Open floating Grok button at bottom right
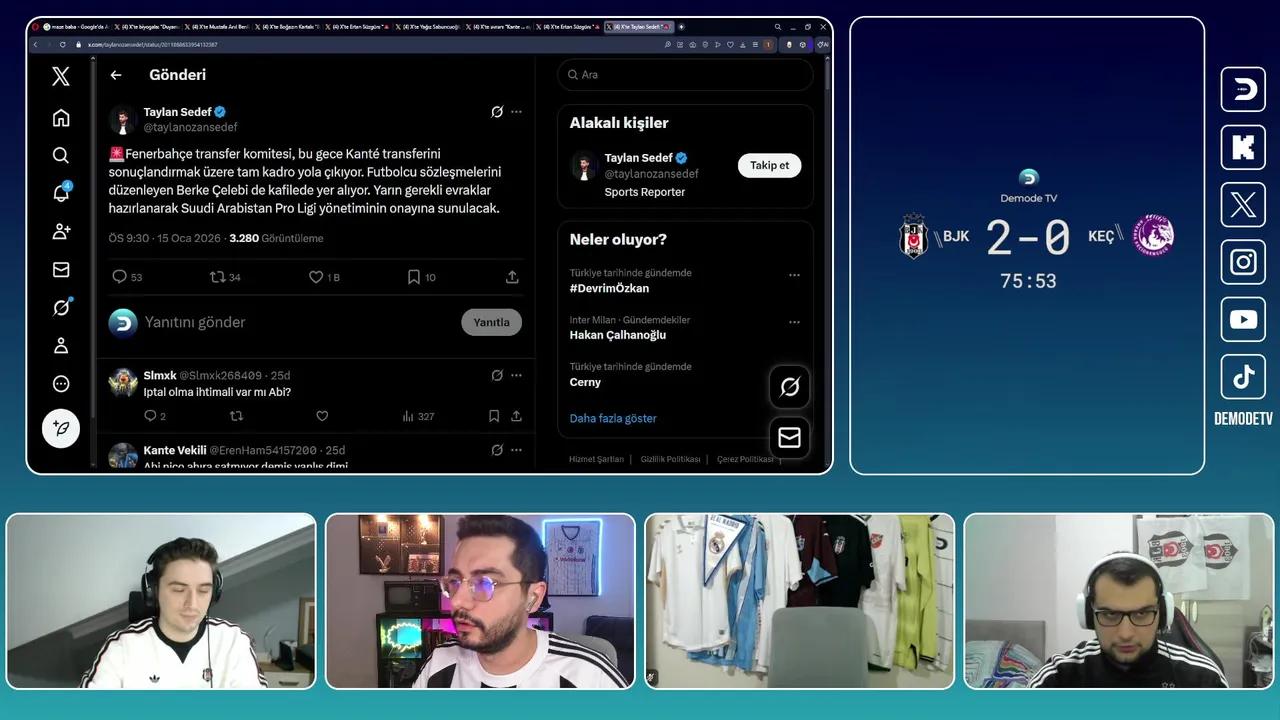The width and height of the screenshot is (1280, 720). [790, 387]
